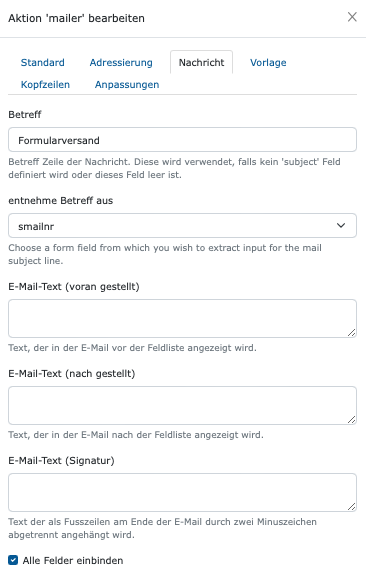Click into the Betreff input field
The height and width of the screenshot is (572, 366).
tap(182, 140)
